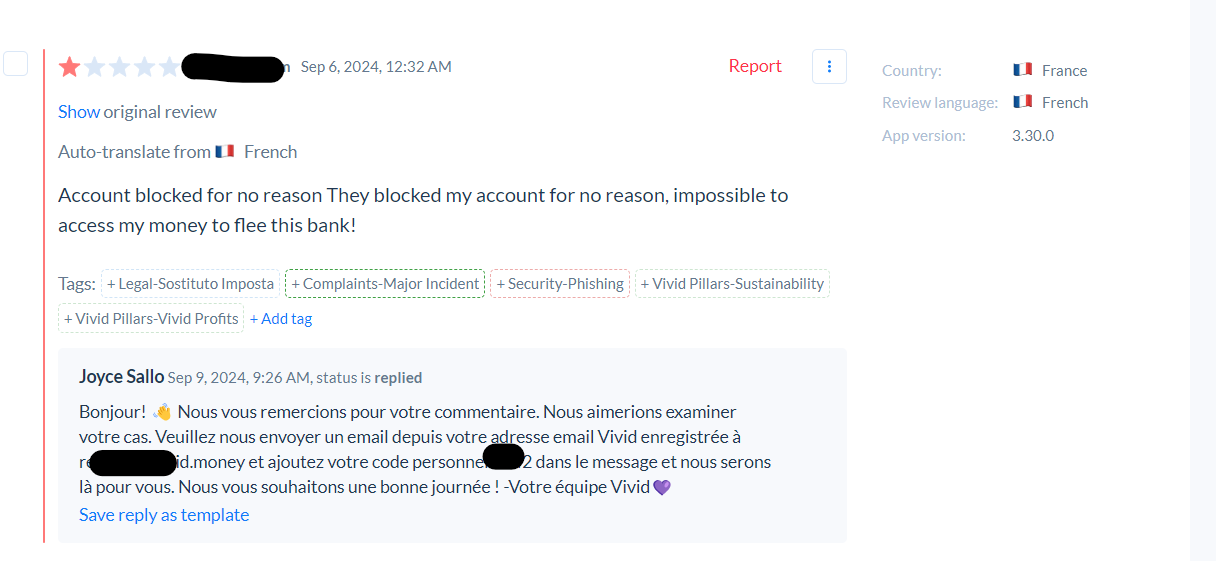Select the review checkbox

(15, 63)
